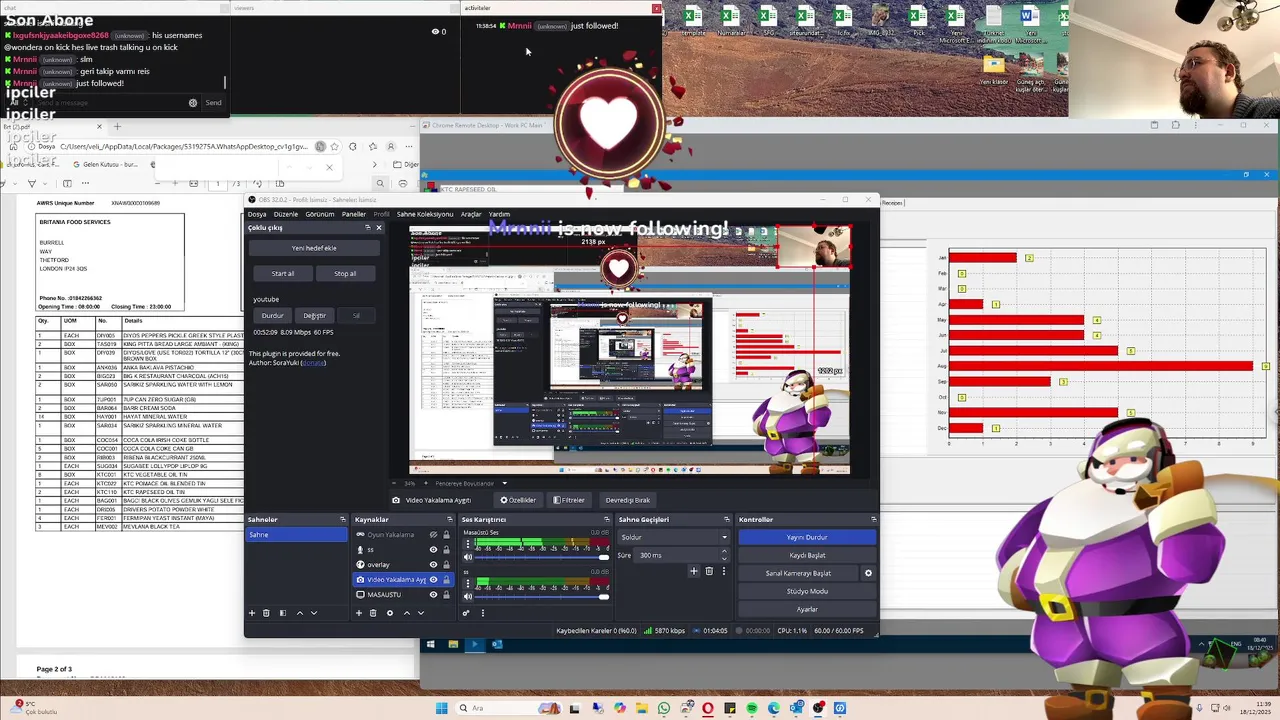Click Değiştir for youtube target

pos(314,316)
